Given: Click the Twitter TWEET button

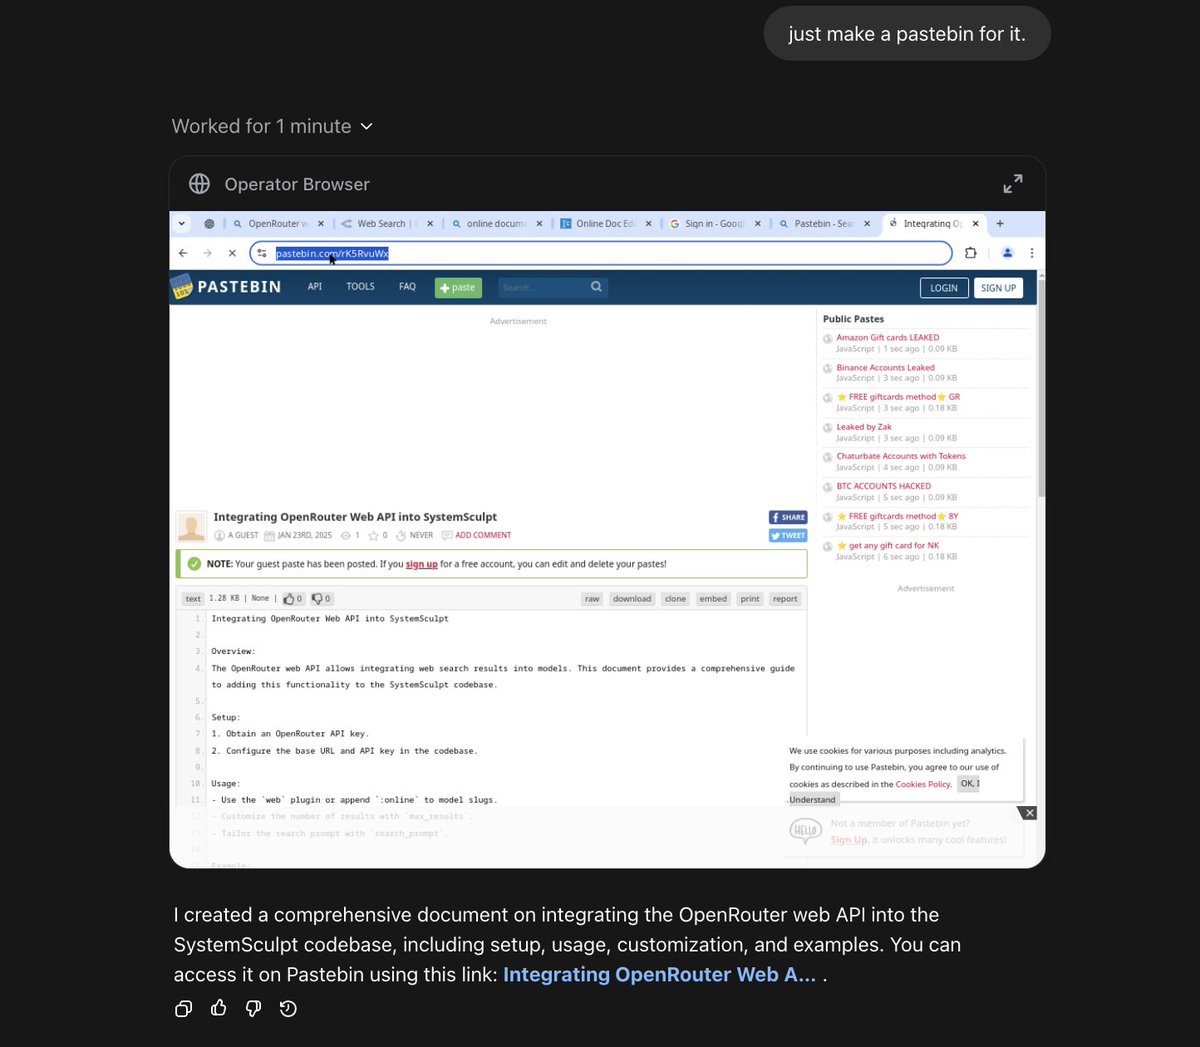Looking at the screenshot, I should tap(788, 536).
